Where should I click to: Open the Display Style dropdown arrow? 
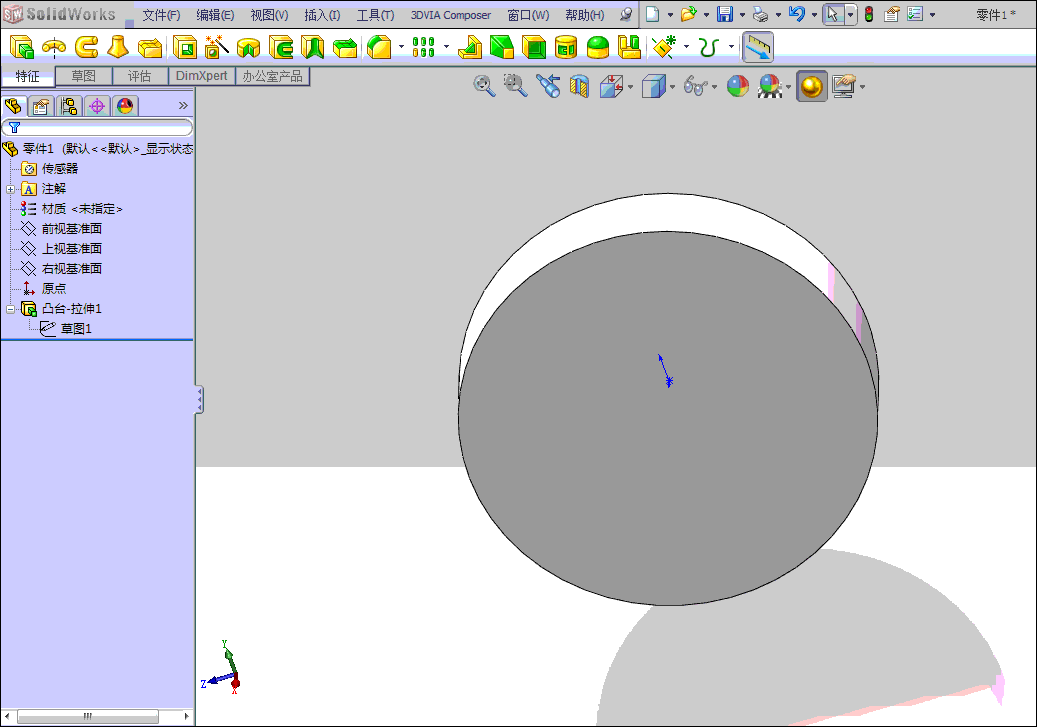point(672,87)
